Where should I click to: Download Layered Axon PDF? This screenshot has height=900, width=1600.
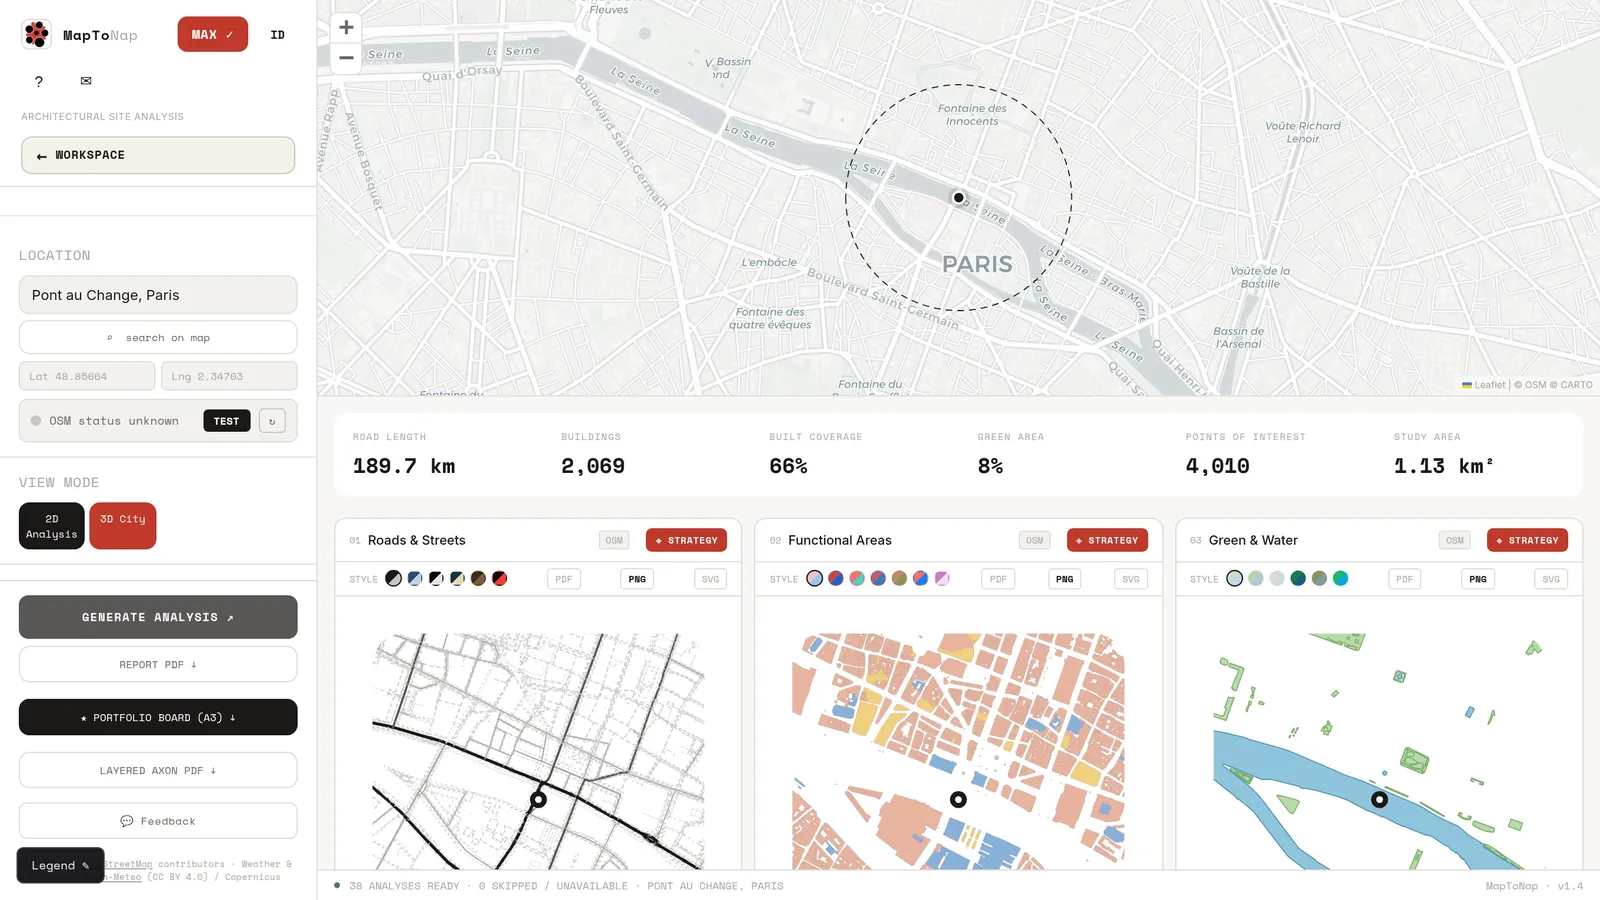pos(158,770)
